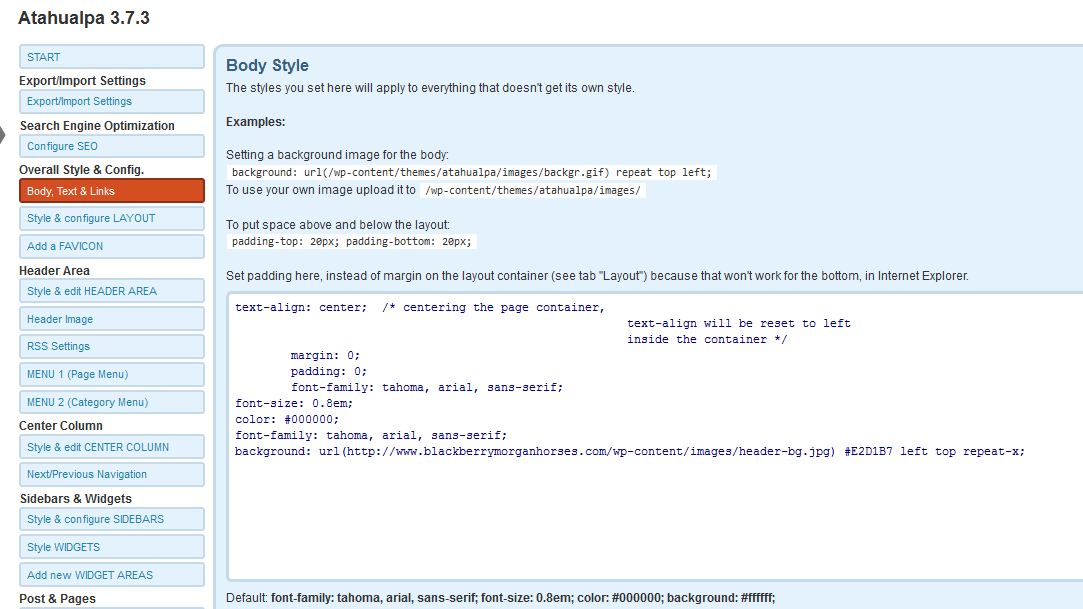
Task: Click the Search Engine Optimization label
Action: 97,126
